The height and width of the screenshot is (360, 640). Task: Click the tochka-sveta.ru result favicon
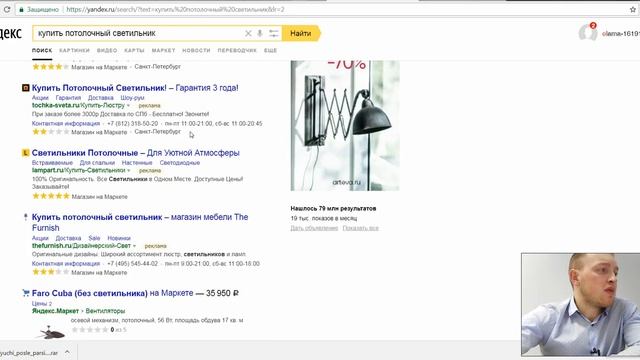pyautogui.click(x=25, y=88)
